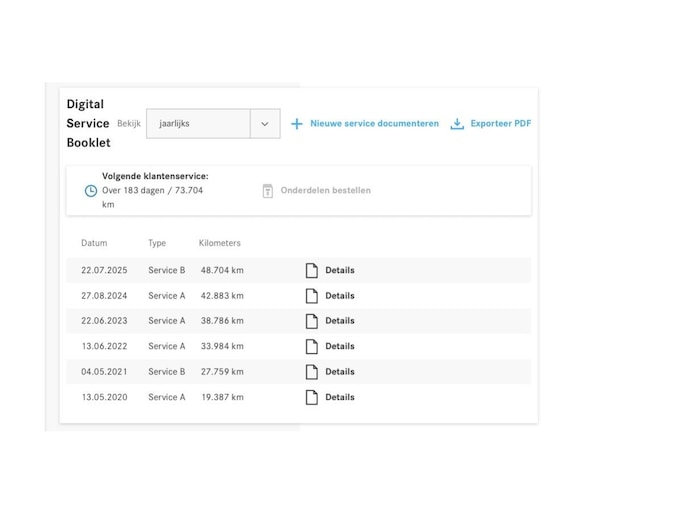Click the download icon beside Exporteer PDF
The height and width of the screenshot is (513, 685).
coord(457,124)
